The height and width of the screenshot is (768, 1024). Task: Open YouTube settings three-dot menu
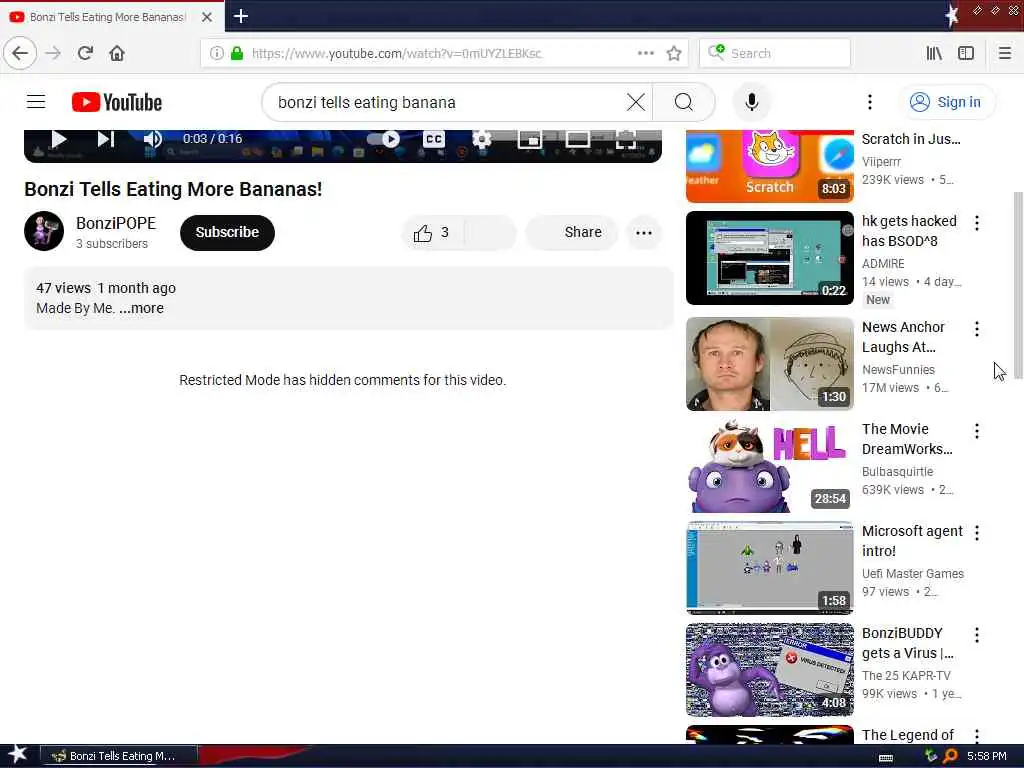[x=869, y=102]
